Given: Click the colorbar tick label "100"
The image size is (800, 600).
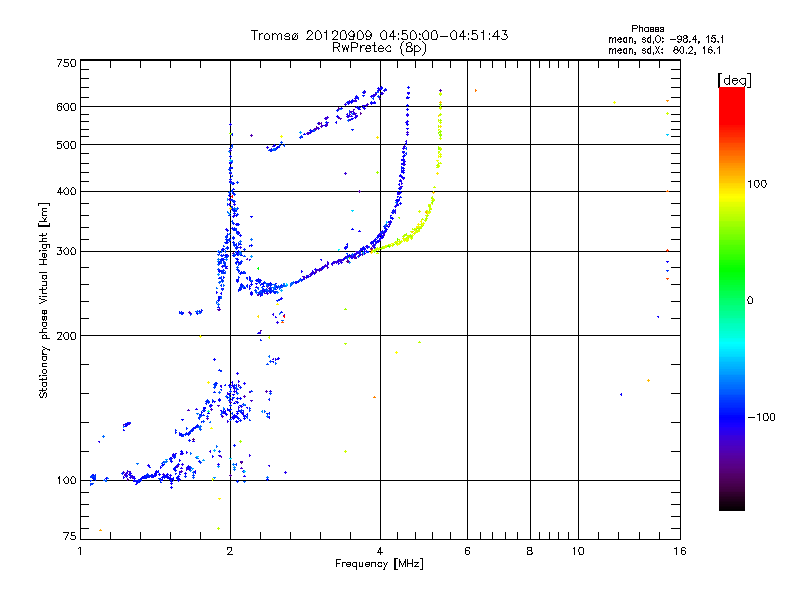Looking at the screenshot, I should tap(757, 184).
